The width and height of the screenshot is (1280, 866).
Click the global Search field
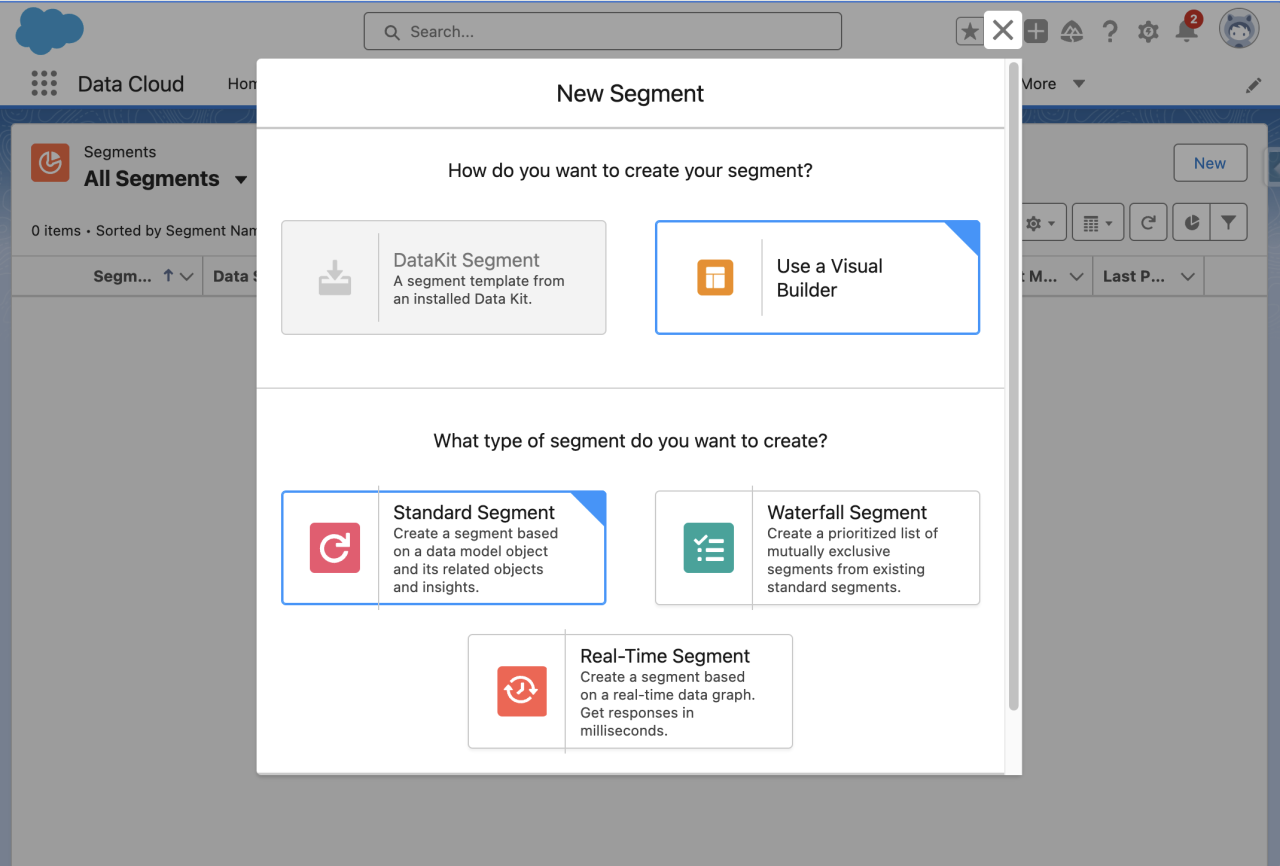pyautogui.click(x=603, y=31)
